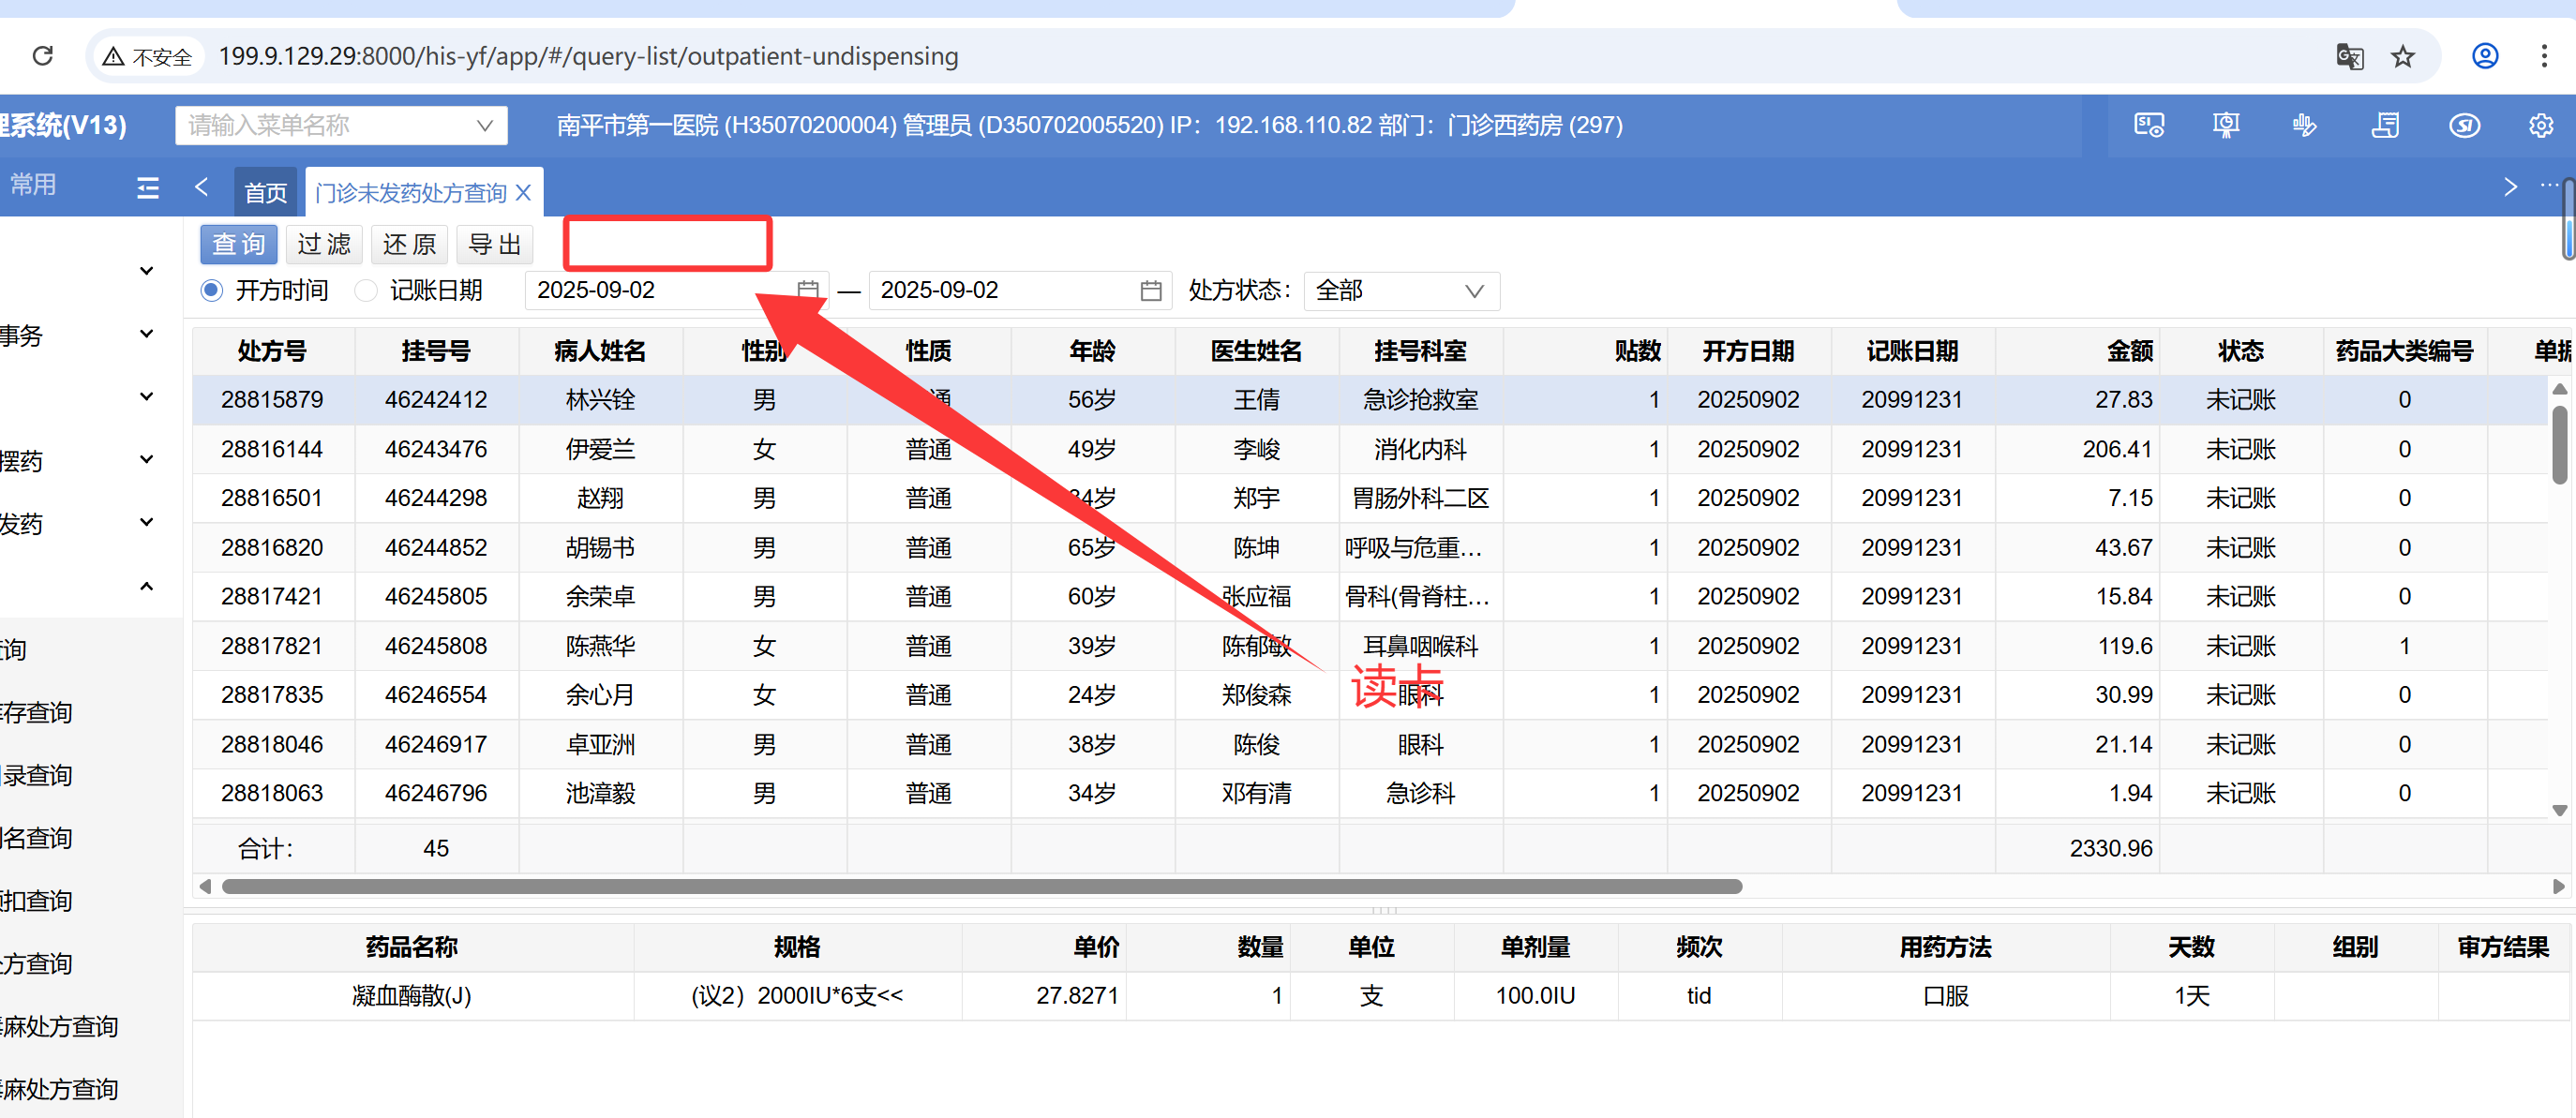This screenshot has width=2576, height=1118.
Task: Collapse the sidebar menu with hamburger icon
Action: pyautogui.click(x=148, y=187)
